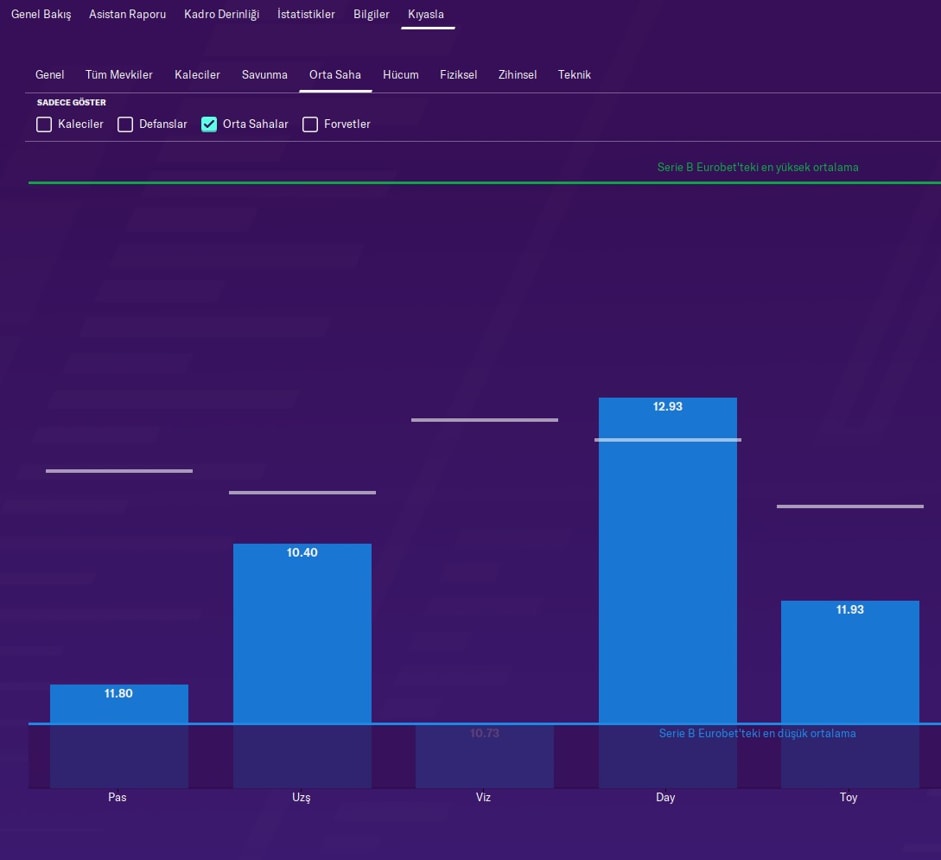
Task: Click the Day bar showing 12.93
Action: (667, 560)
